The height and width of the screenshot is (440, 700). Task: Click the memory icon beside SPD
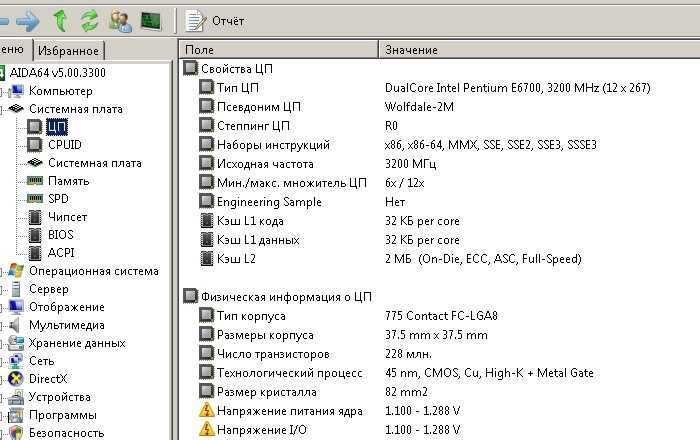pyautogui.click(x=35, y=199)
